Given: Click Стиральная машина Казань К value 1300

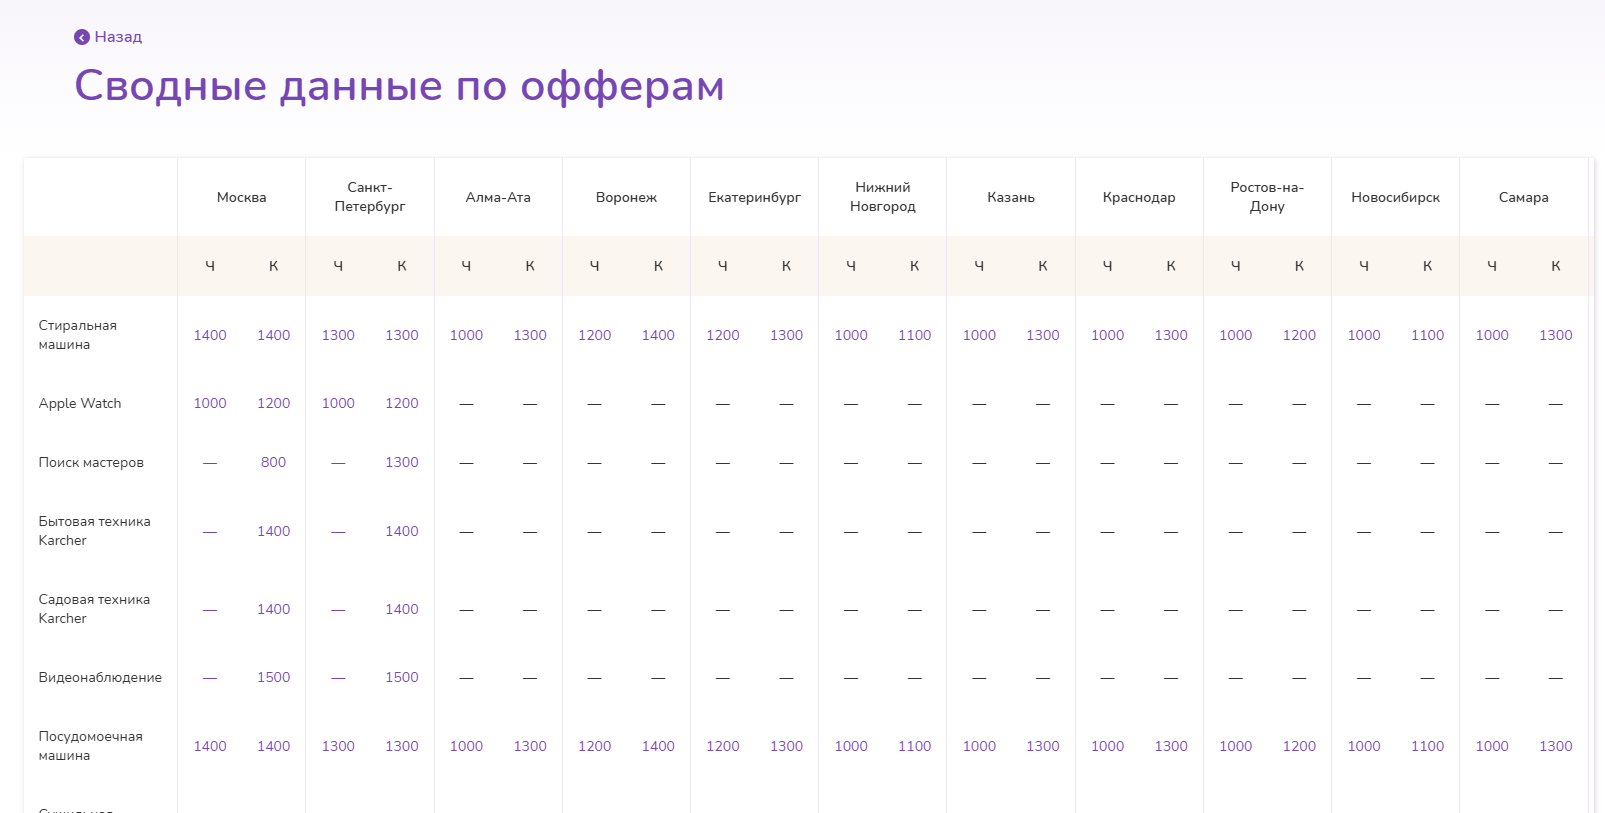Looking at the screenshot, I should point(1043,335).
